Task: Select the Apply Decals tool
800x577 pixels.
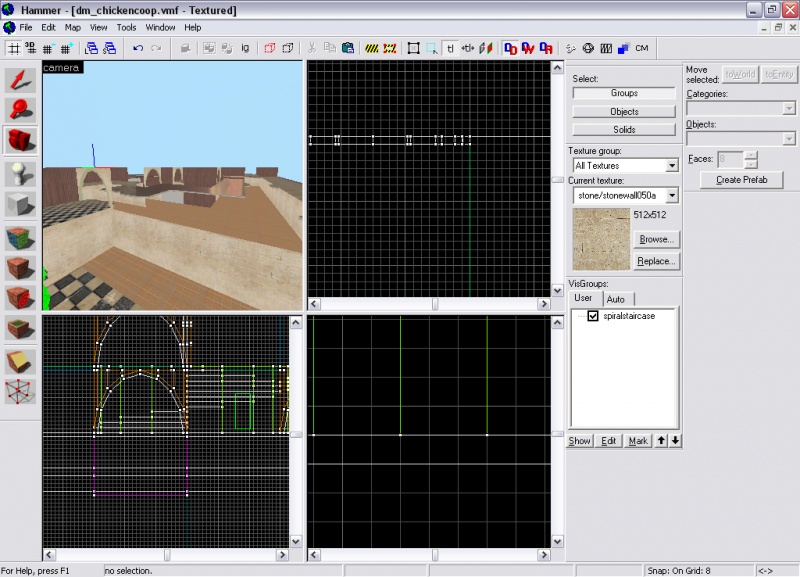Action: 20,298
